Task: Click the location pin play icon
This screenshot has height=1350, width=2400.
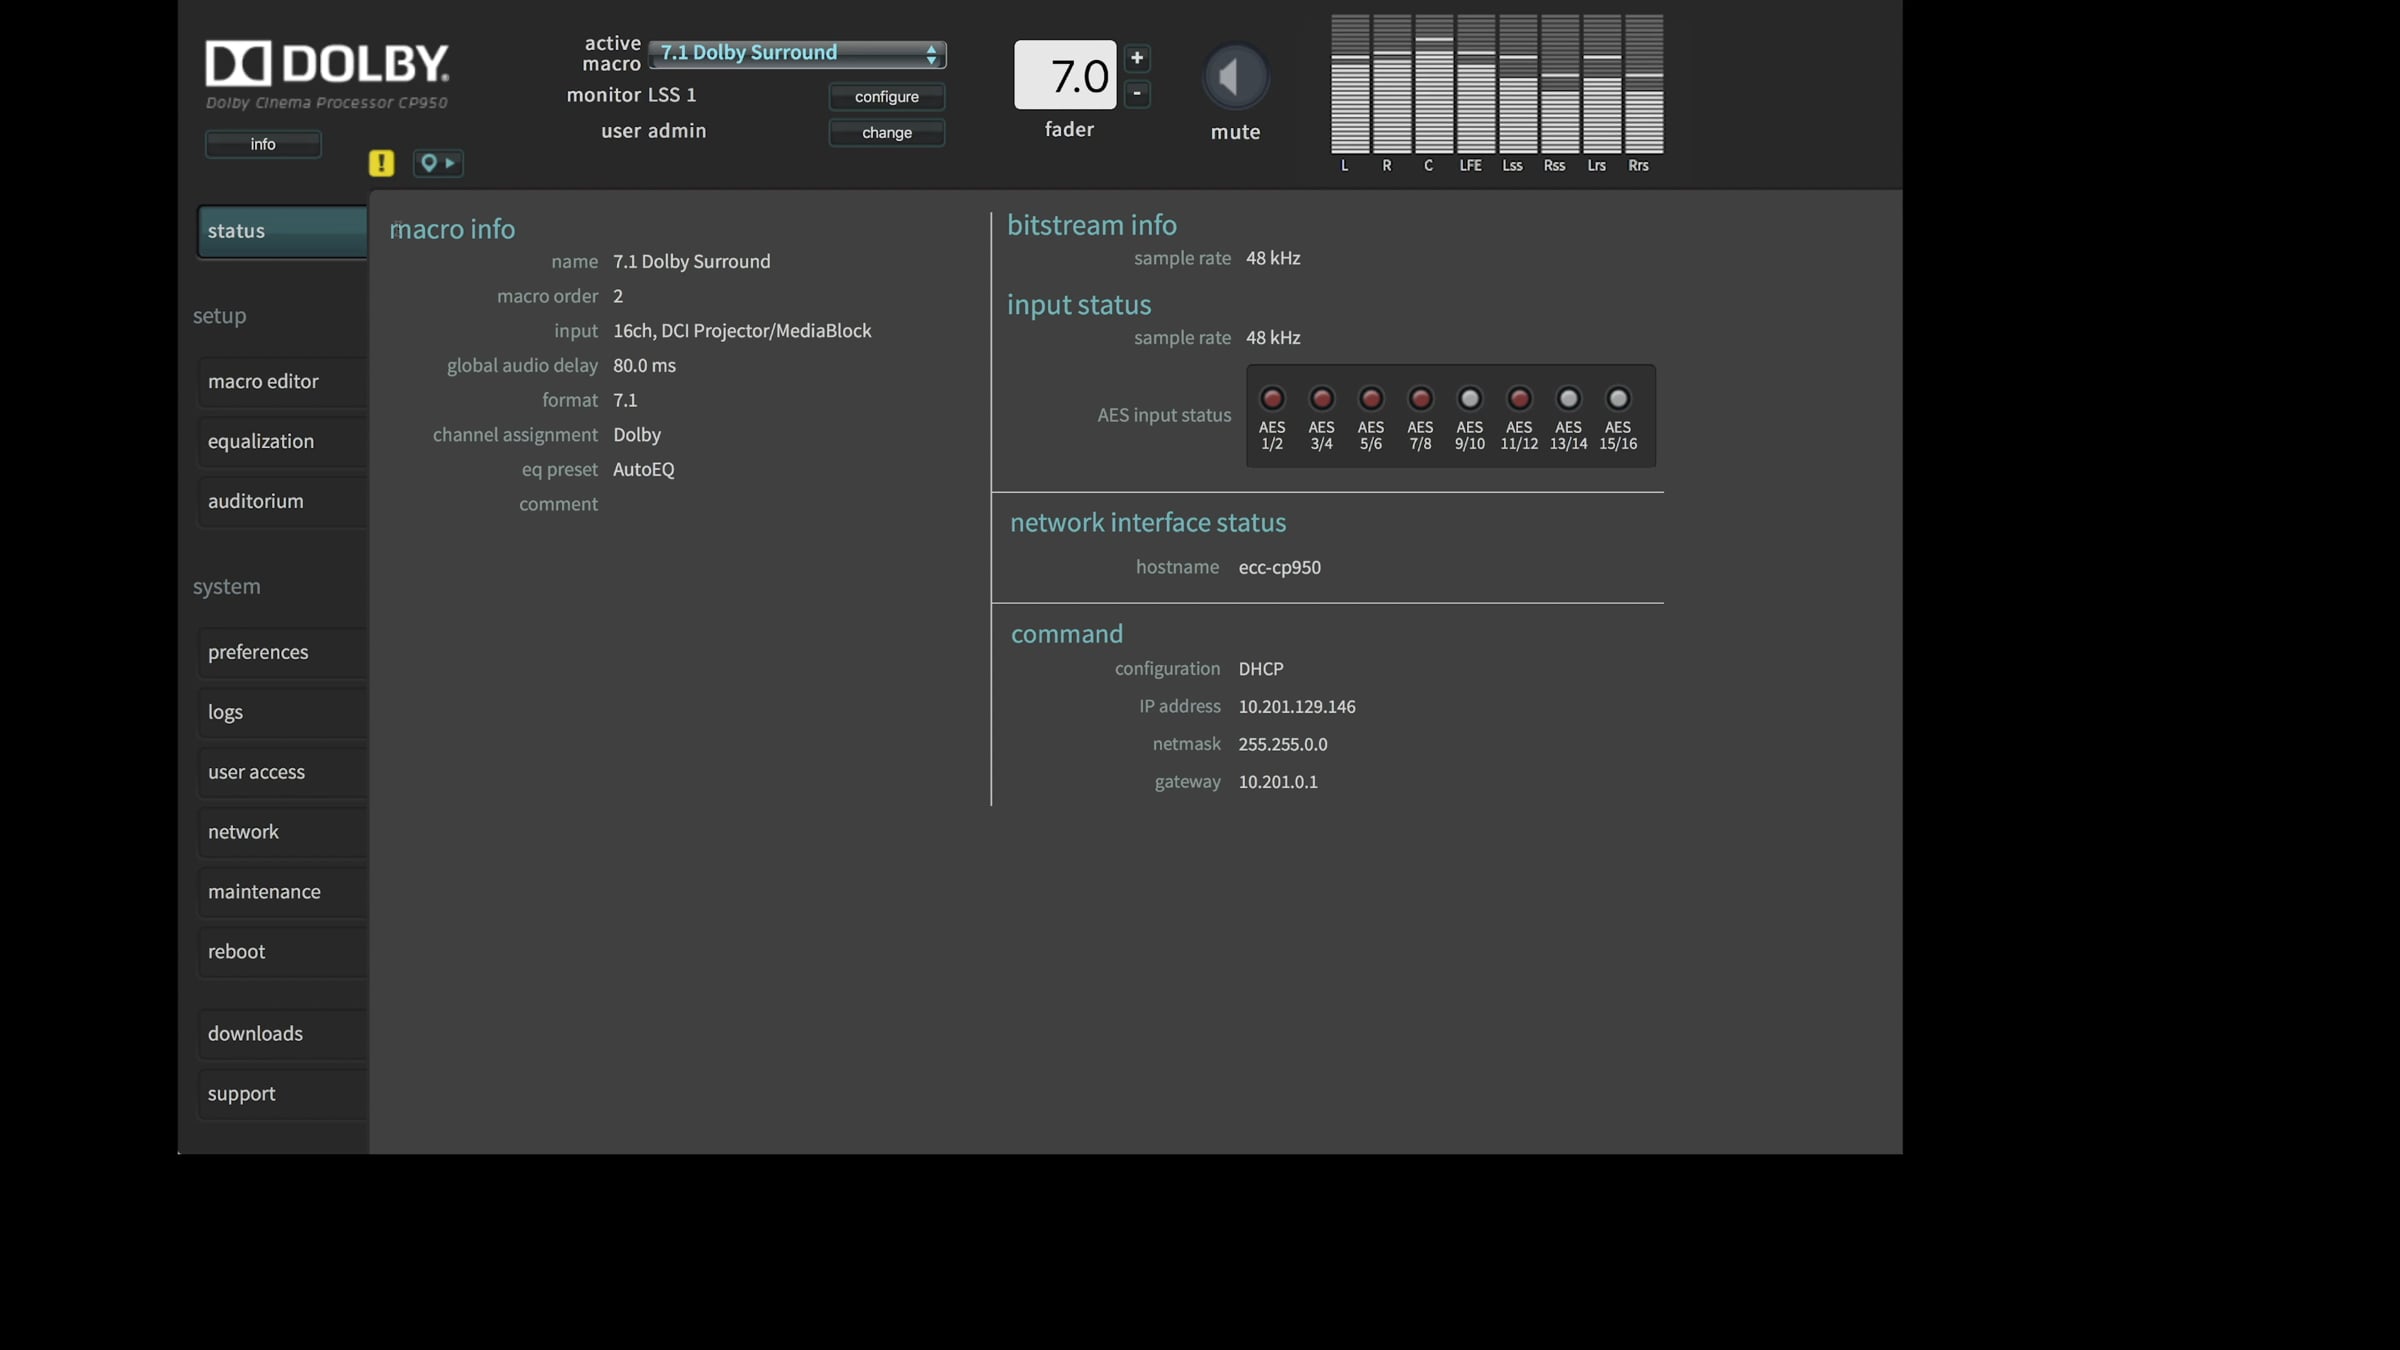Action: 438,163
